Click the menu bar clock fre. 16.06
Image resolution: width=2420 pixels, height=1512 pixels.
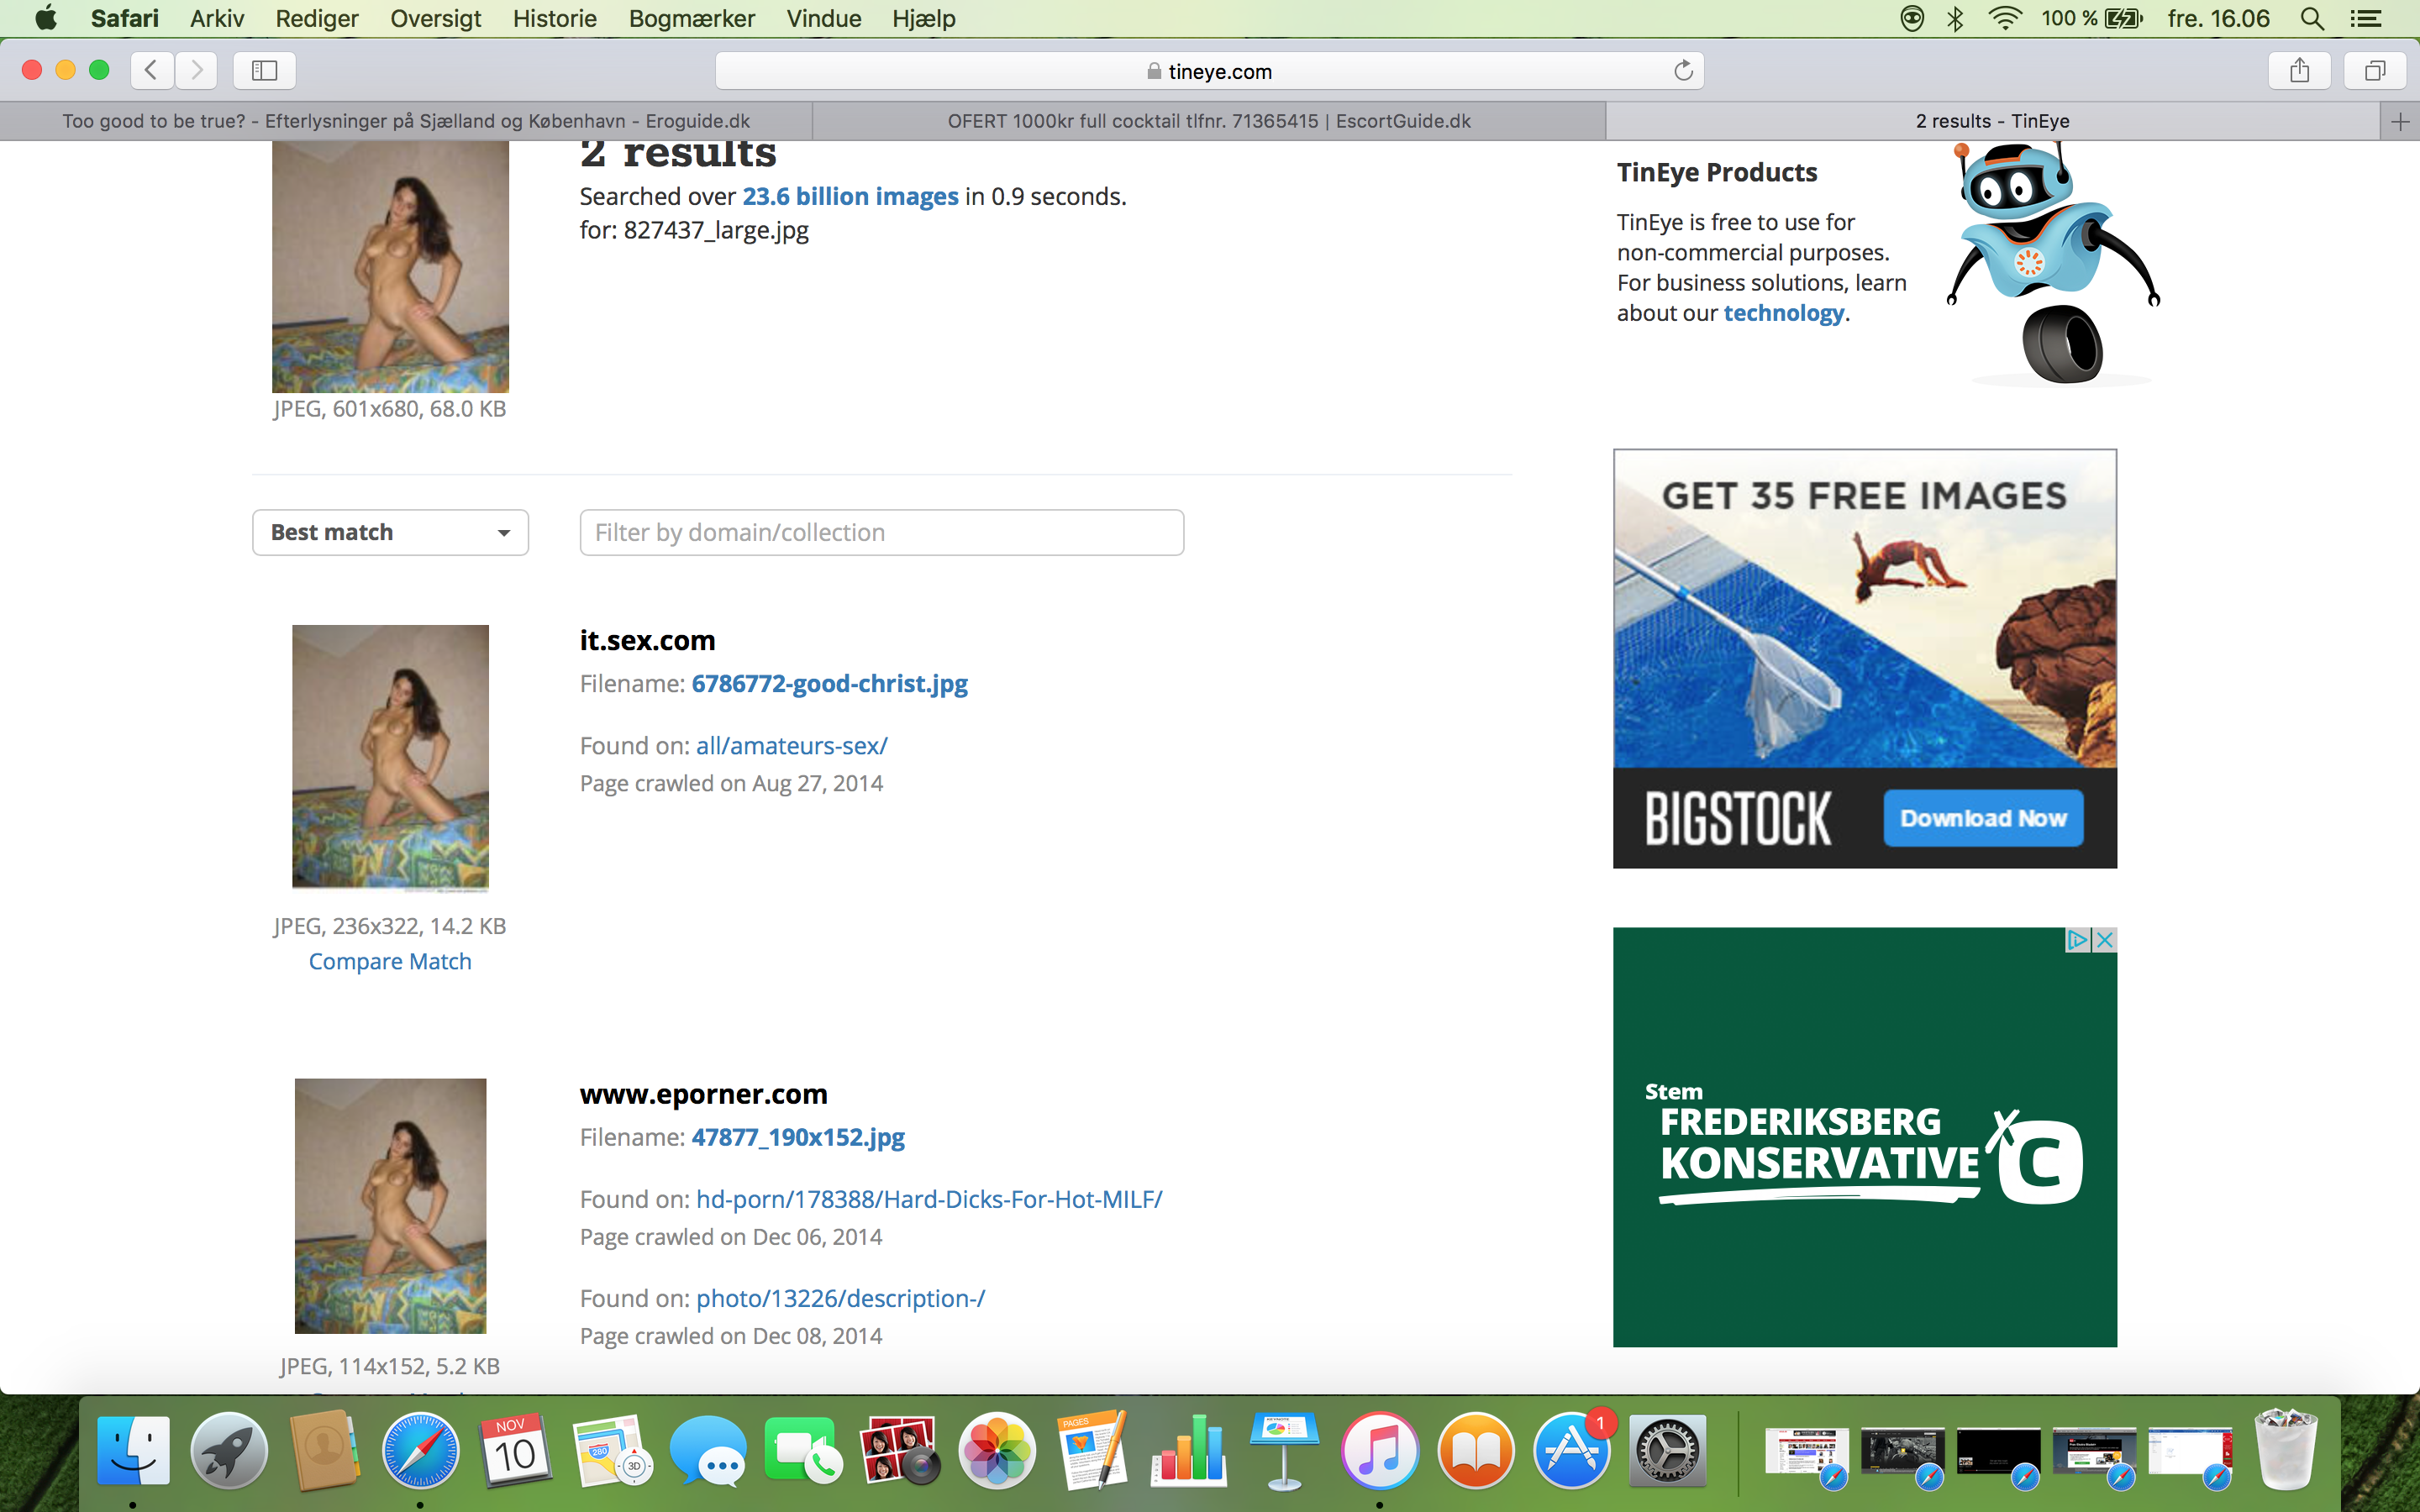tap(2218, 18)
